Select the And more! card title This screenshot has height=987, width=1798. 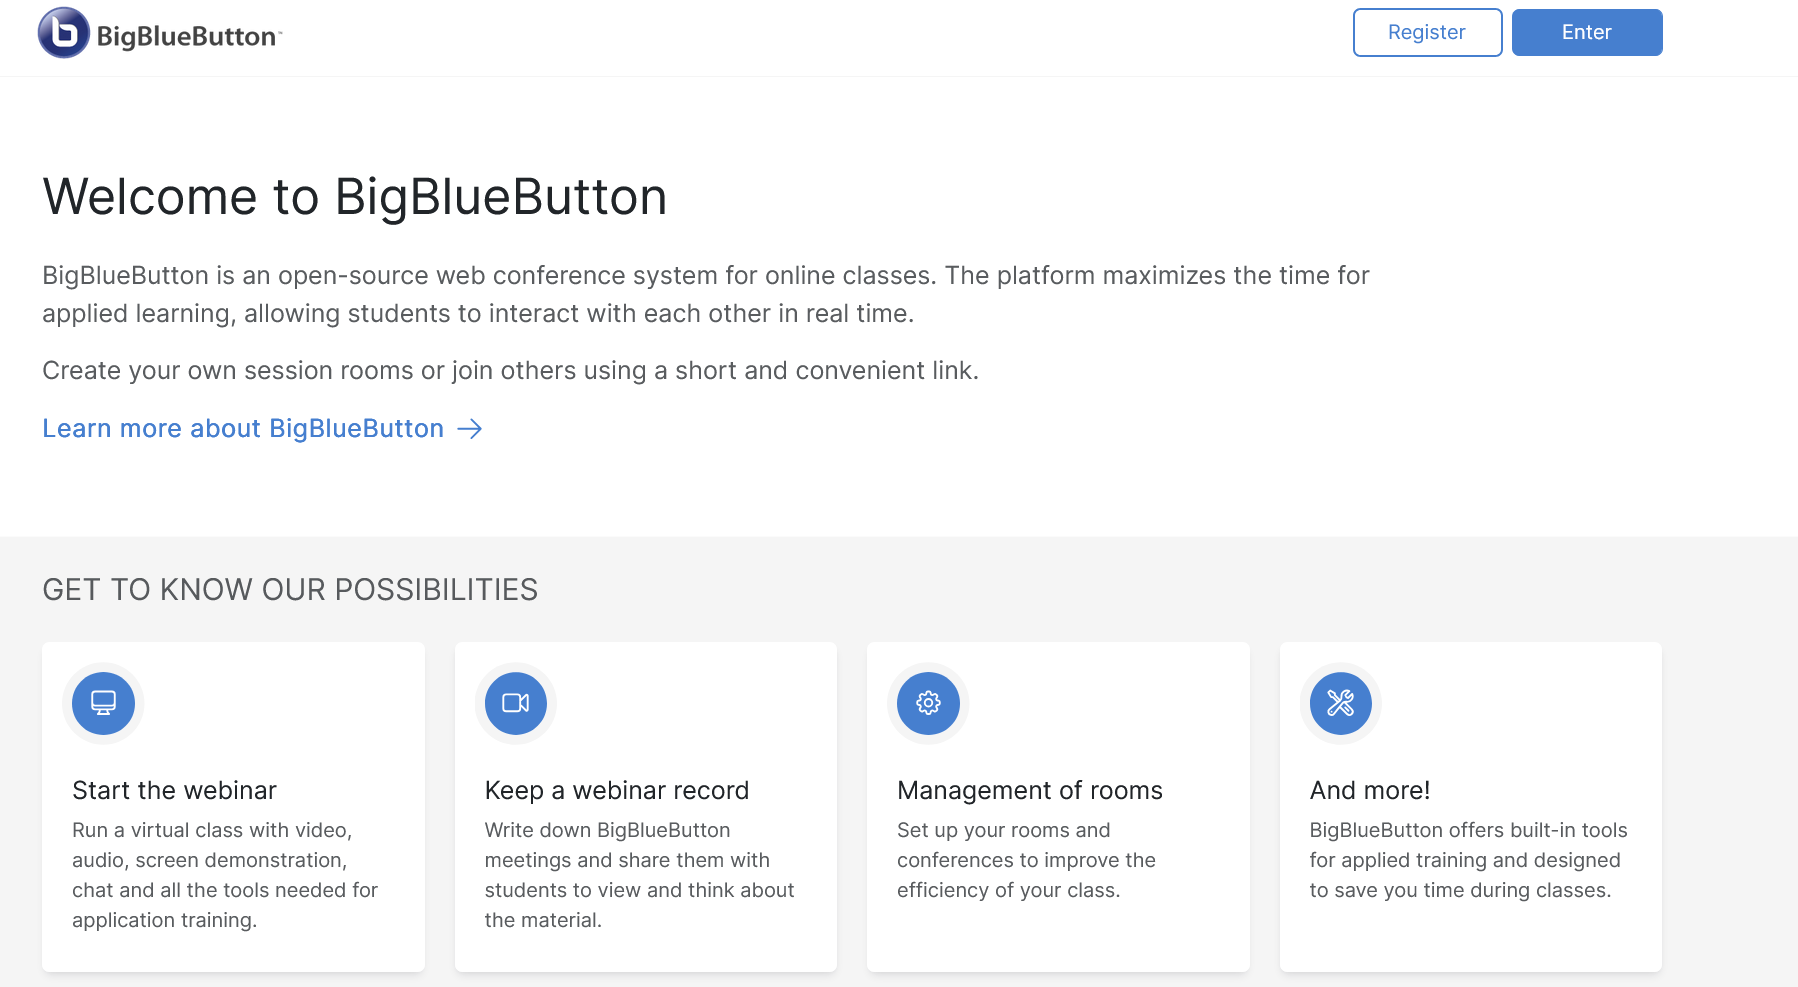click(1369, 790)
